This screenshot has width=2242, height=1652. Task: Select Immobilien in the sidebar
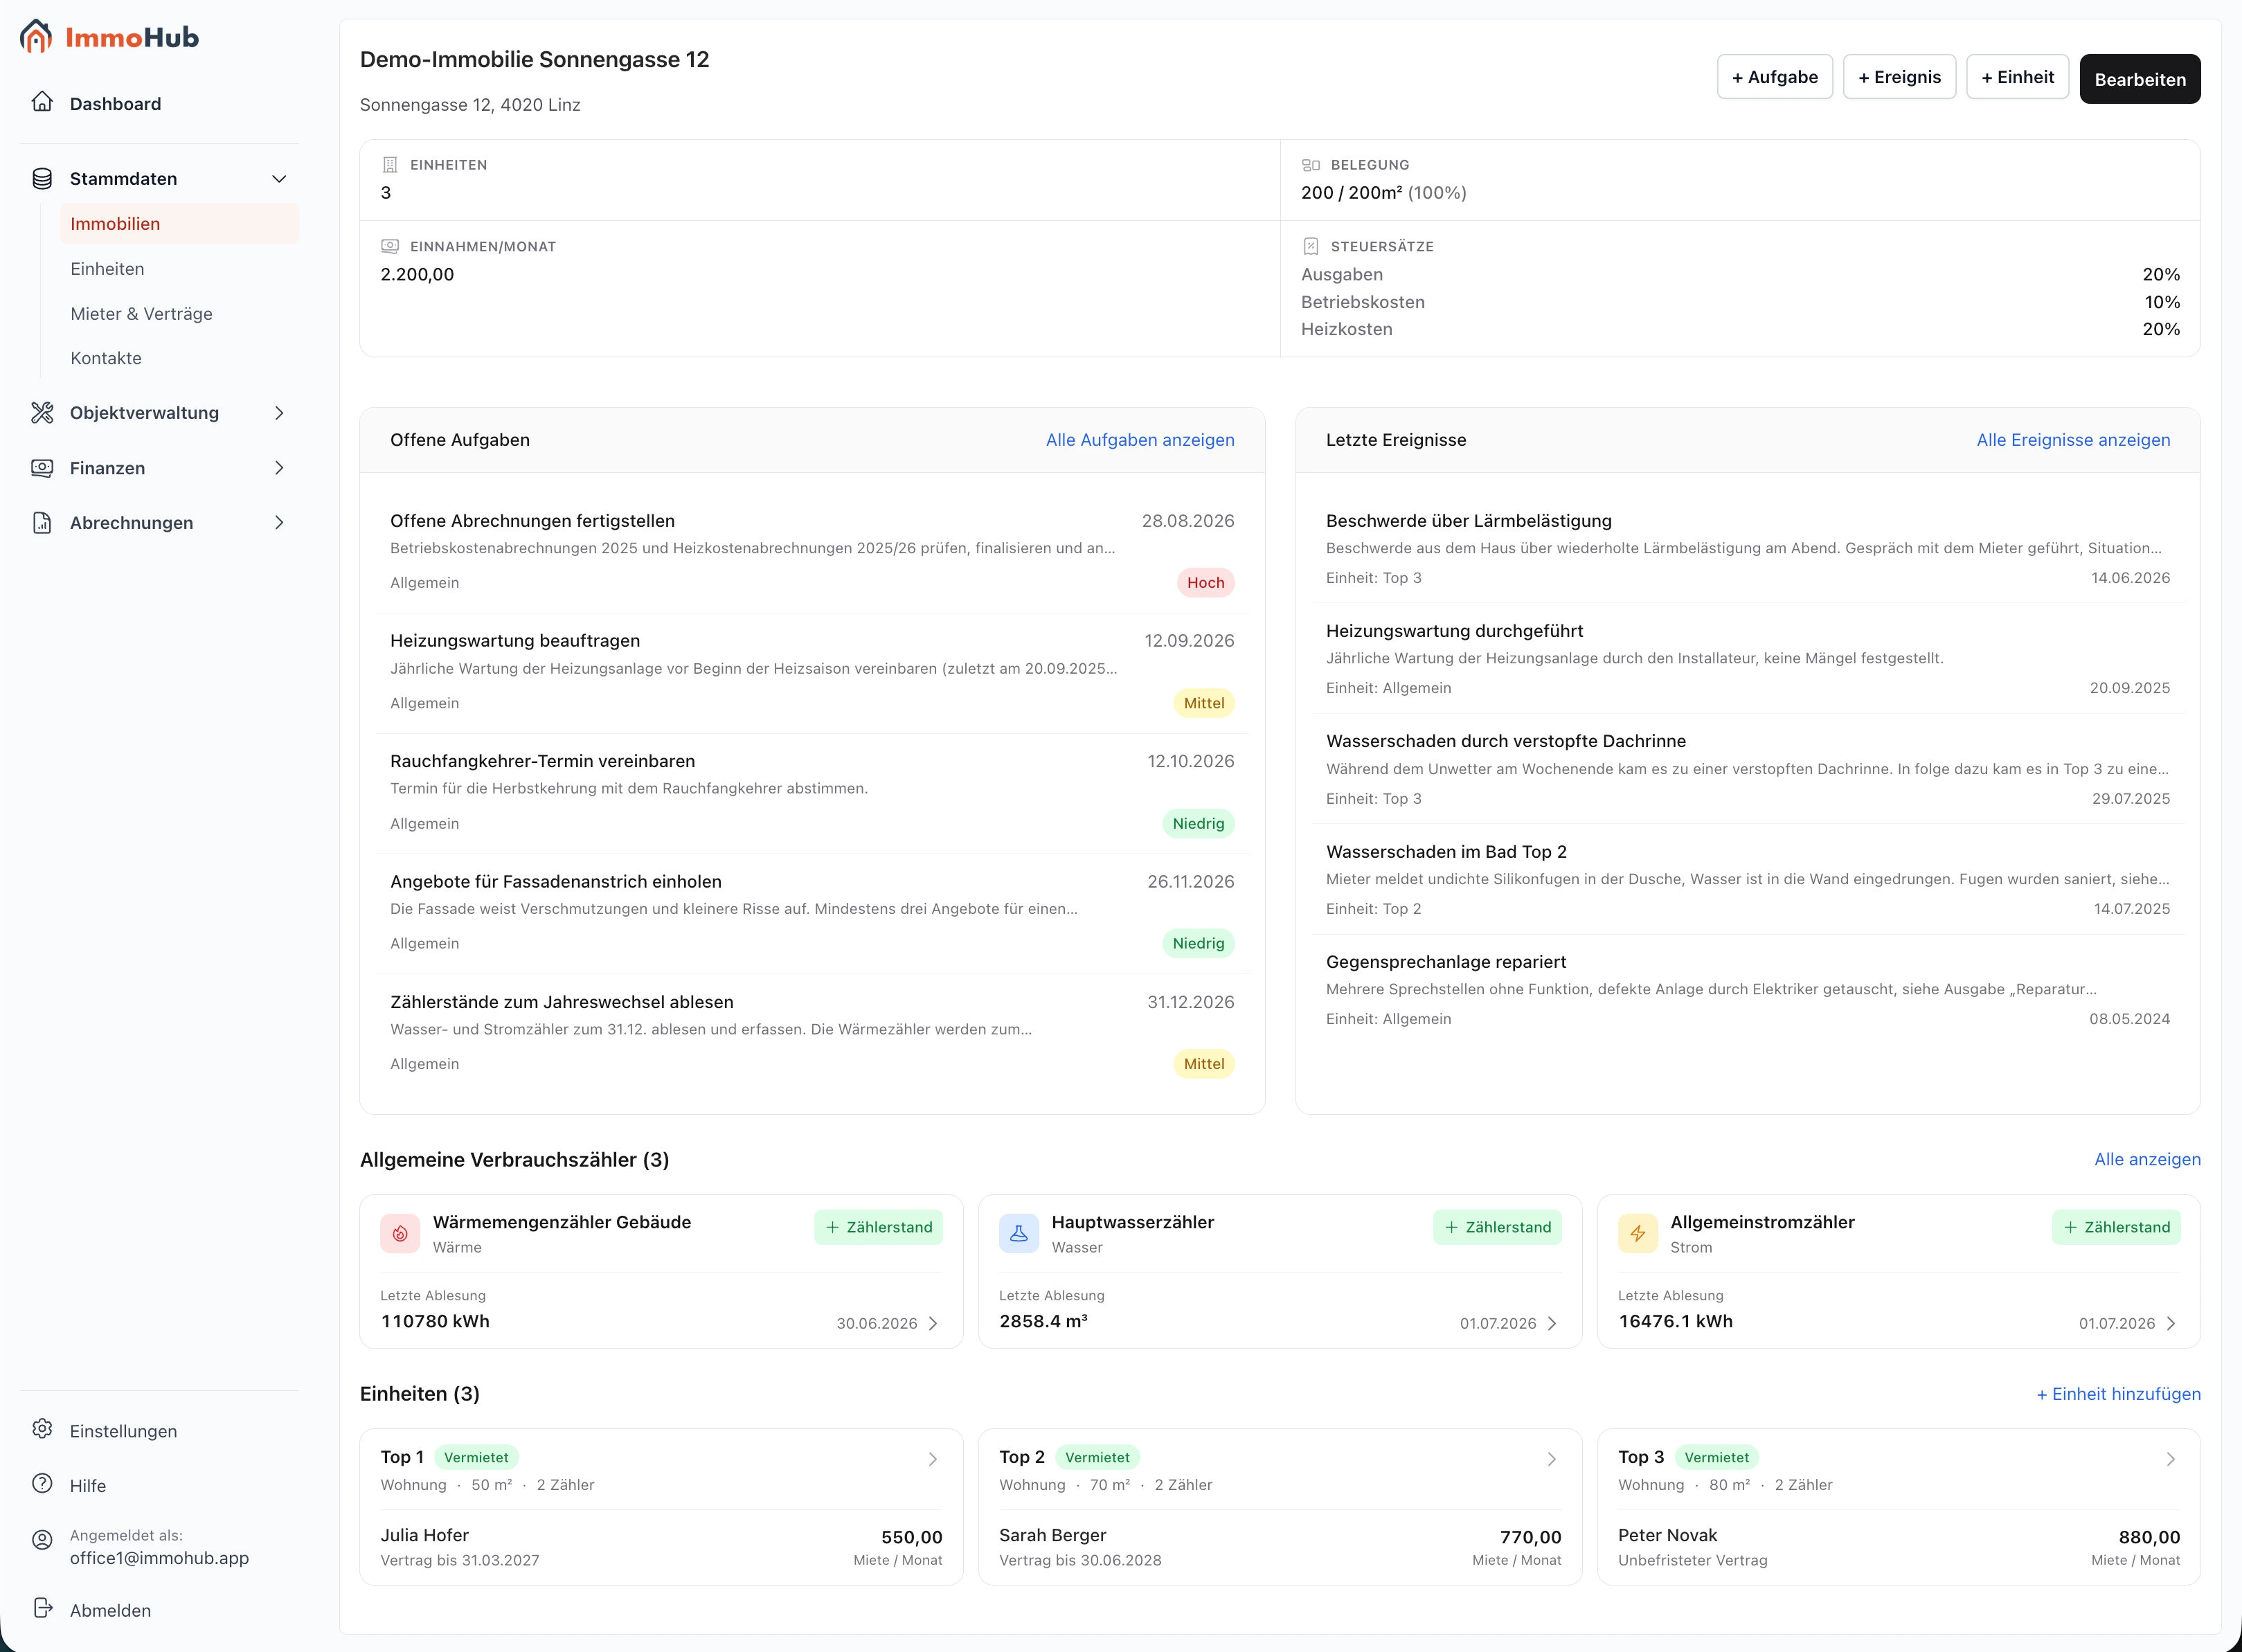point(179,224)
